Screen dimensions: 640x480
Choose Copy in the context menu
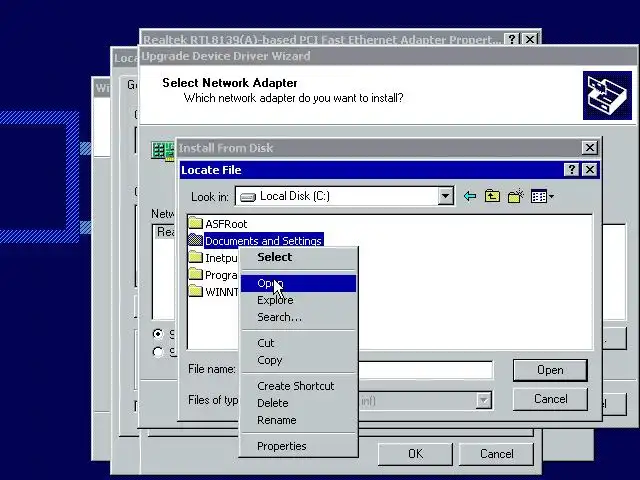point(298,360)
